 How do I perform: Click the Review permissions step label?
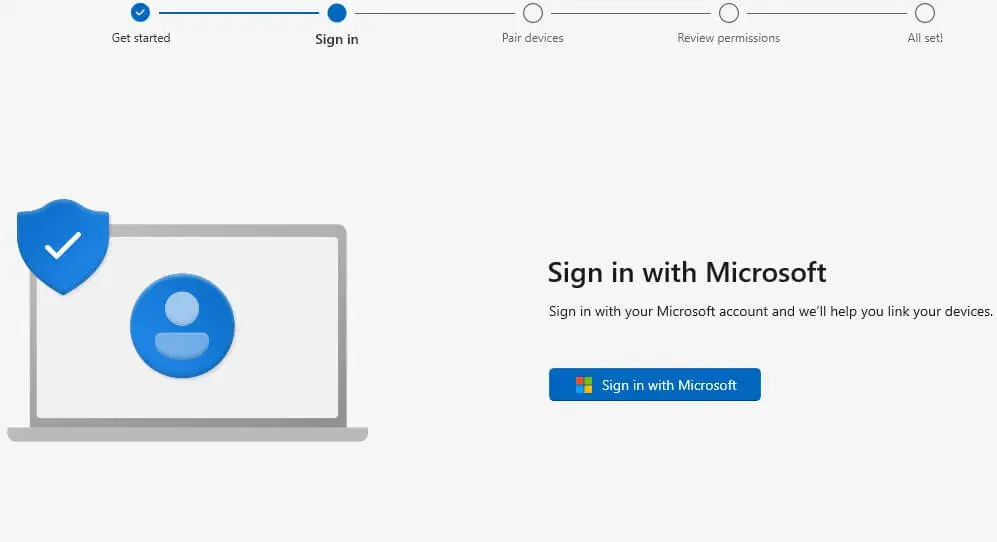[x=729, y=38]
